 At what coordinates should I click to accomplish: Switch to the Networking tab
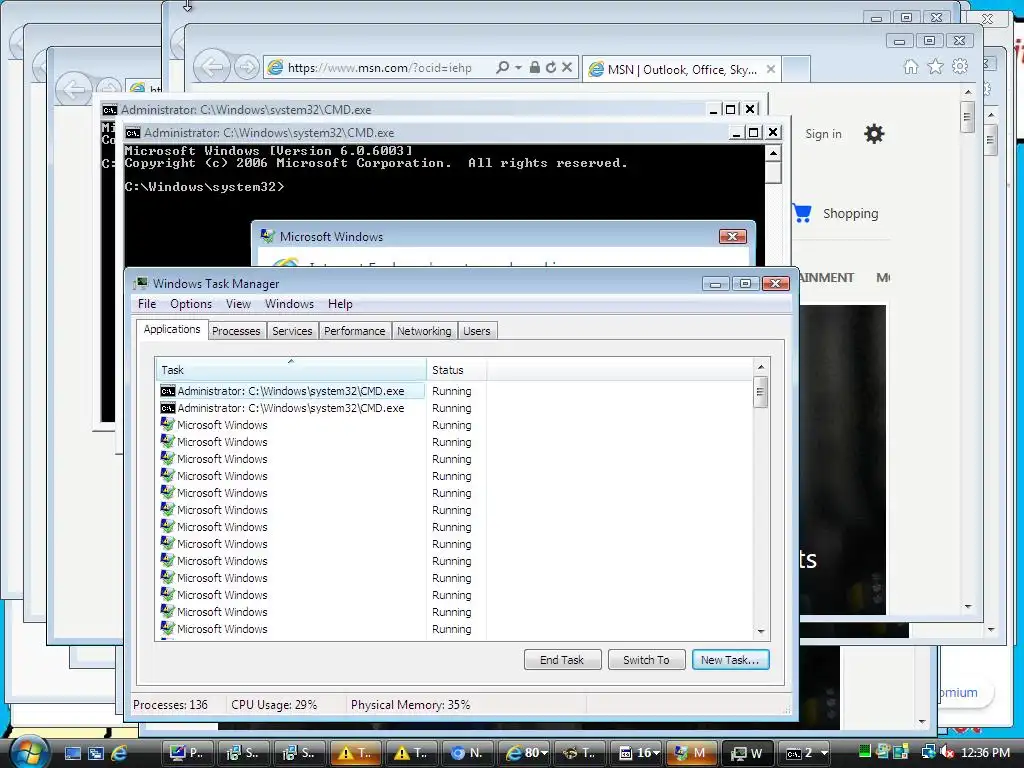click(x=424, y=331)
